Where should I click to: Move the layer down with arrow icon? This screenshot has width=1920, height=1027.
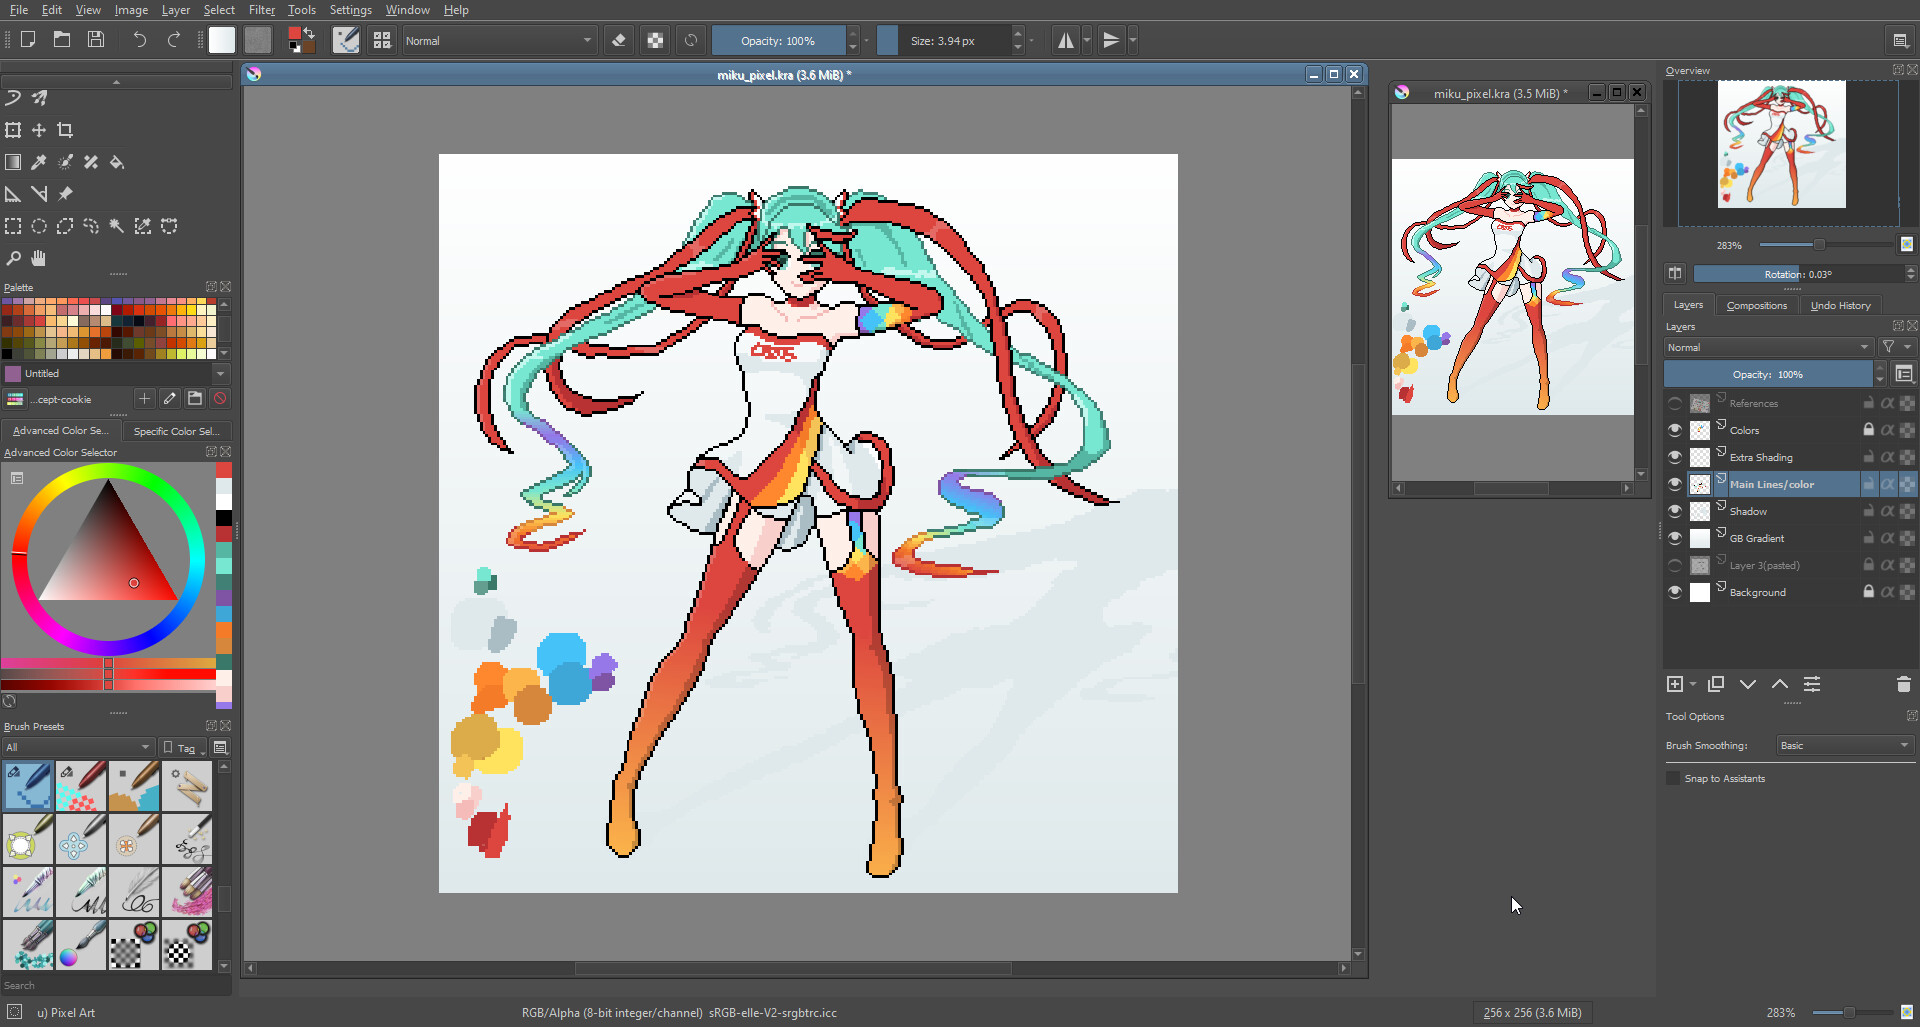pos(1748,684)
